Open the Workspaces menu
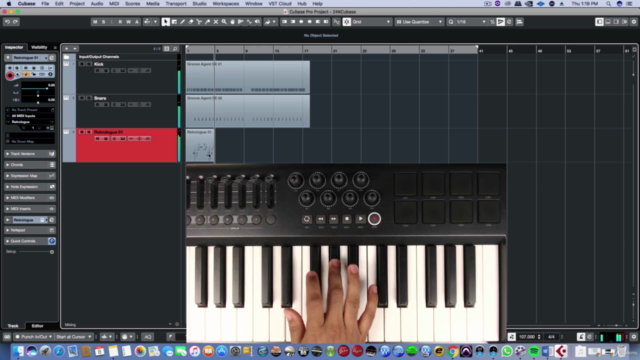The width and height of the screenshot is (640, 360). tap(226, 4)
